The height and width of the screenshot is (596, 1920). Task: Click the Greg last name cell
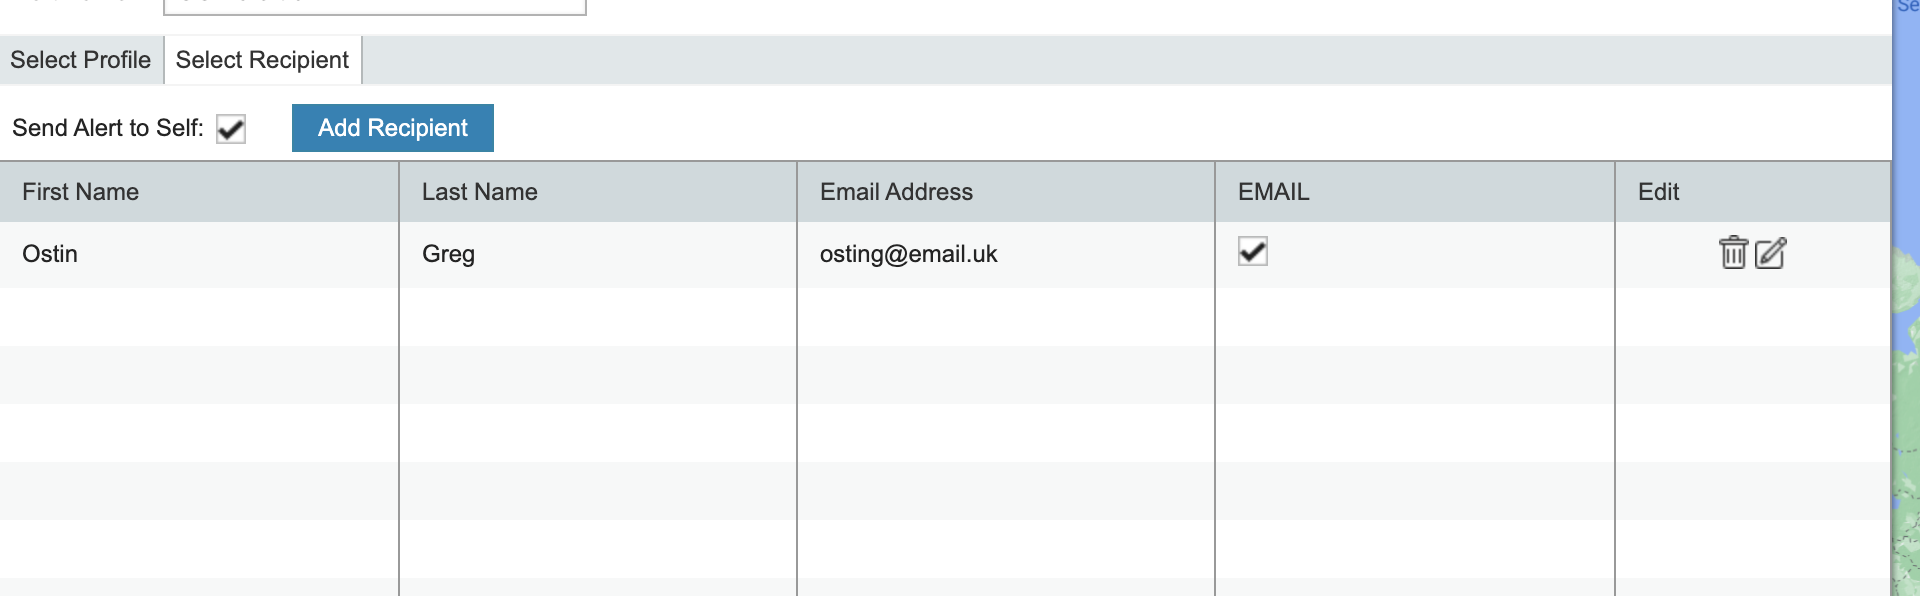pos(448,254)
